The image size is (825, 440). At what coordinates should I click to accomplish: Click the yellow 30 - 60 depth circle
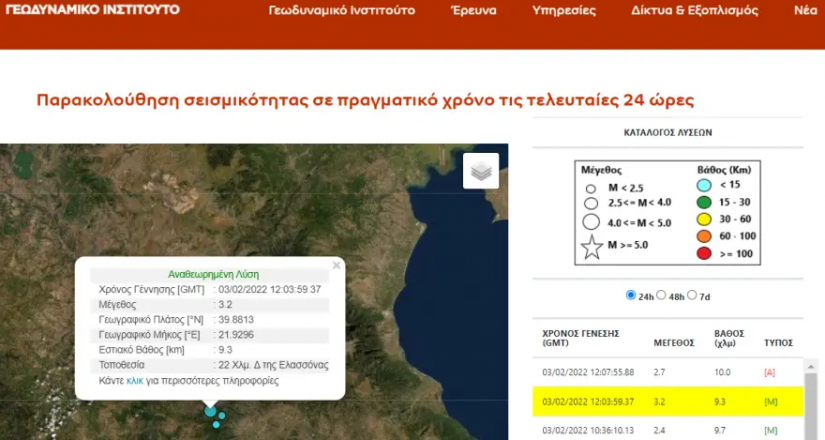(x=704, y=219)
